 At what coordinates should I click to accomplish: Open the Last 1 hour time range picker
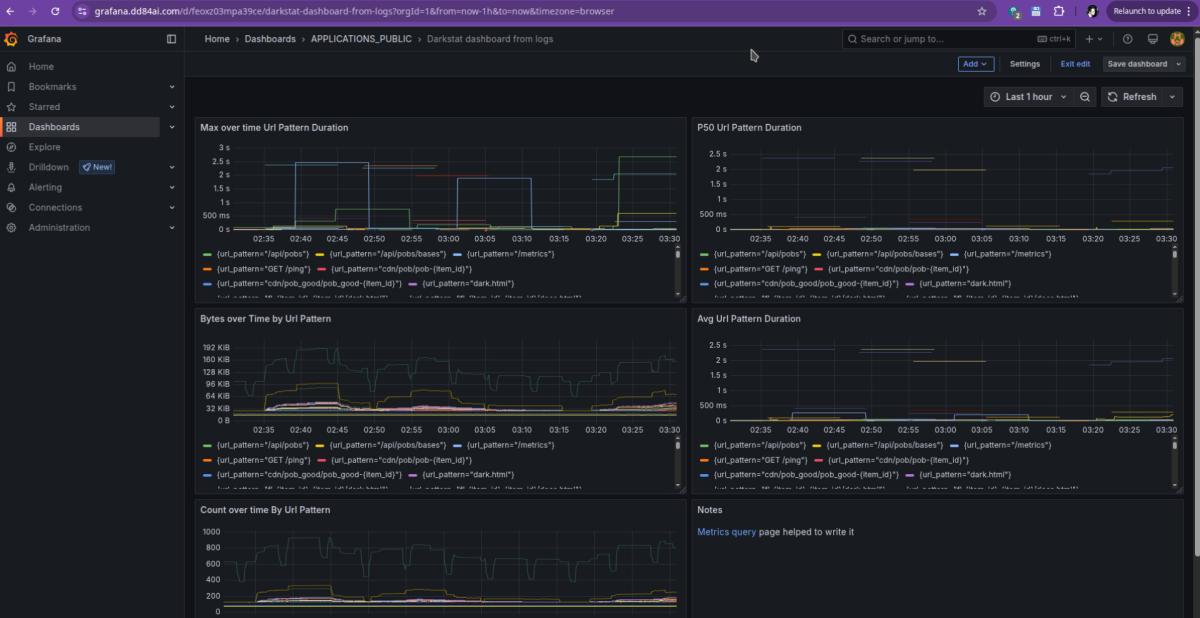1028,97
